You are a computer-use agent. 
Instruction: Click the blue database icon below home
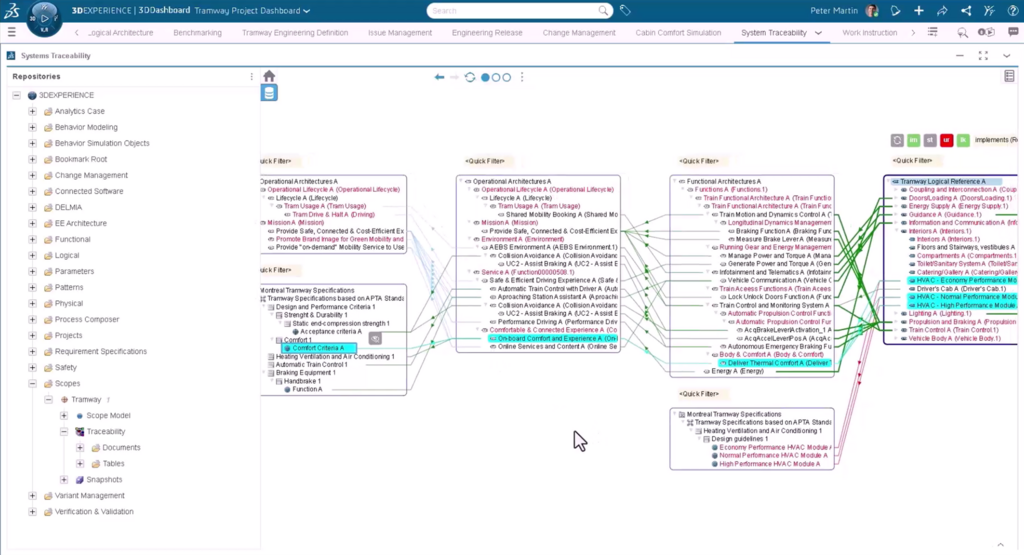(x=269, y=94)
